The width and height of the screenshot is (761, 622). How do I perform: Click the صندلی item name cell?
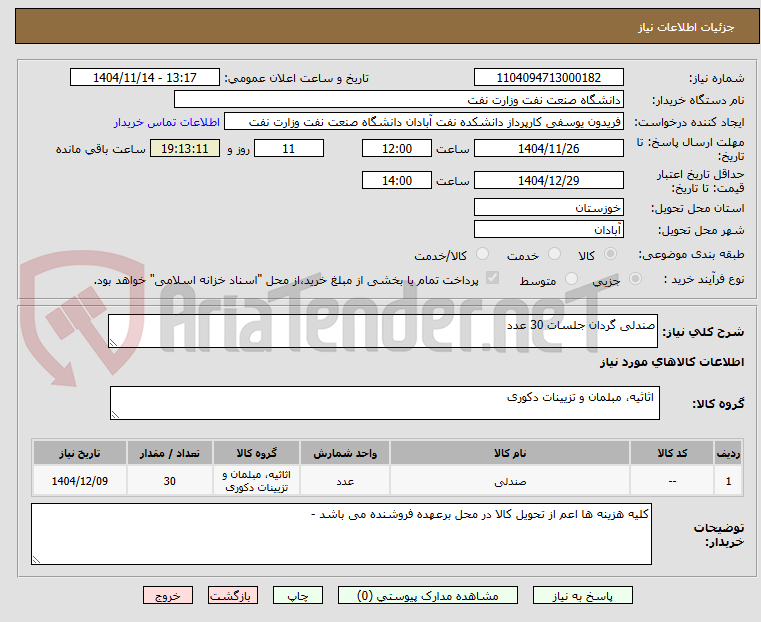point(510,481)
